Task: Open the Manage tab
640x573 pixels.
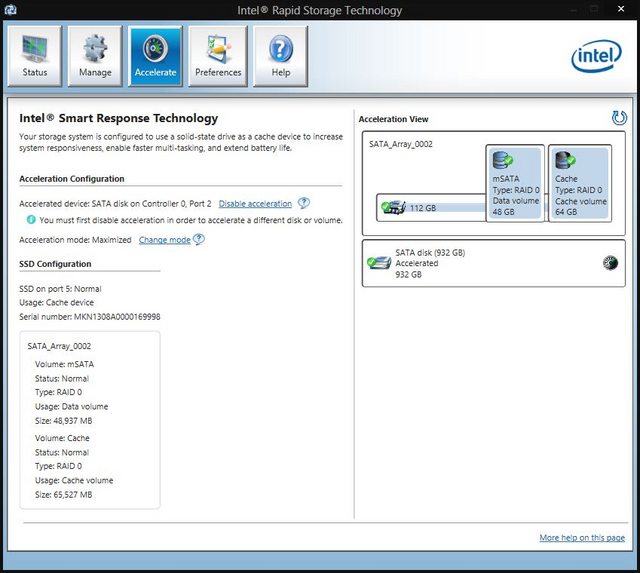Action: pos(95,56)
